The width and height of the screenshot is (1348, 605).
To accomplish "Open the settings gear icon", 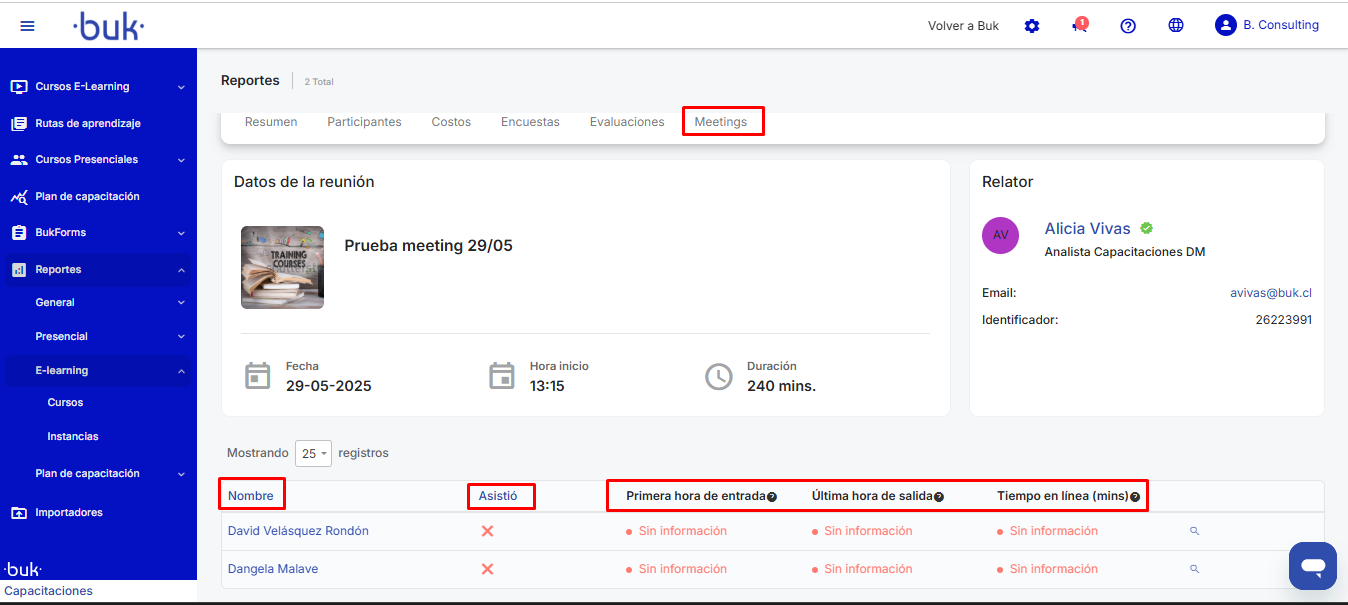I will 1032,26.
